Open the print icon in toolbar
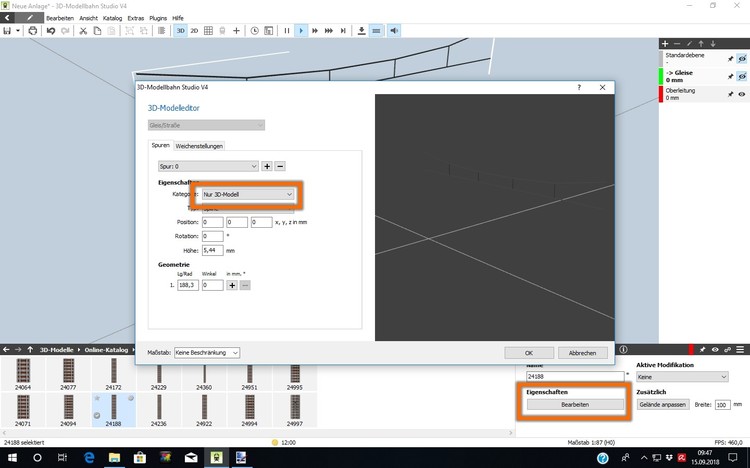The image size is (750, 468). click(x=33, y=31)
